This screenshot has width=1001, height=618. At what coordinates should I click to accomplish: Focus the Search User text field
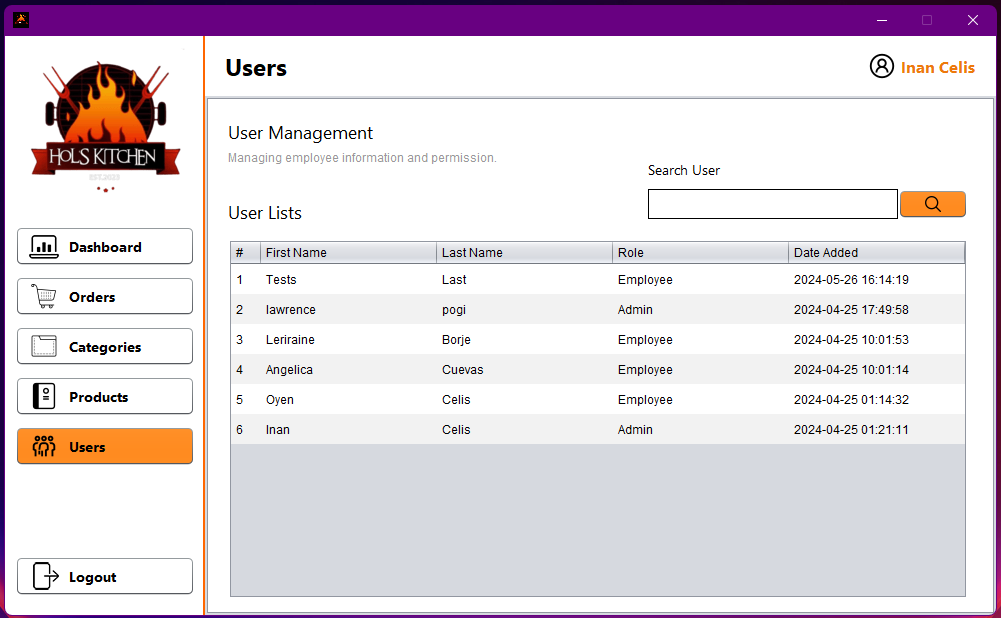pos(772,204)
